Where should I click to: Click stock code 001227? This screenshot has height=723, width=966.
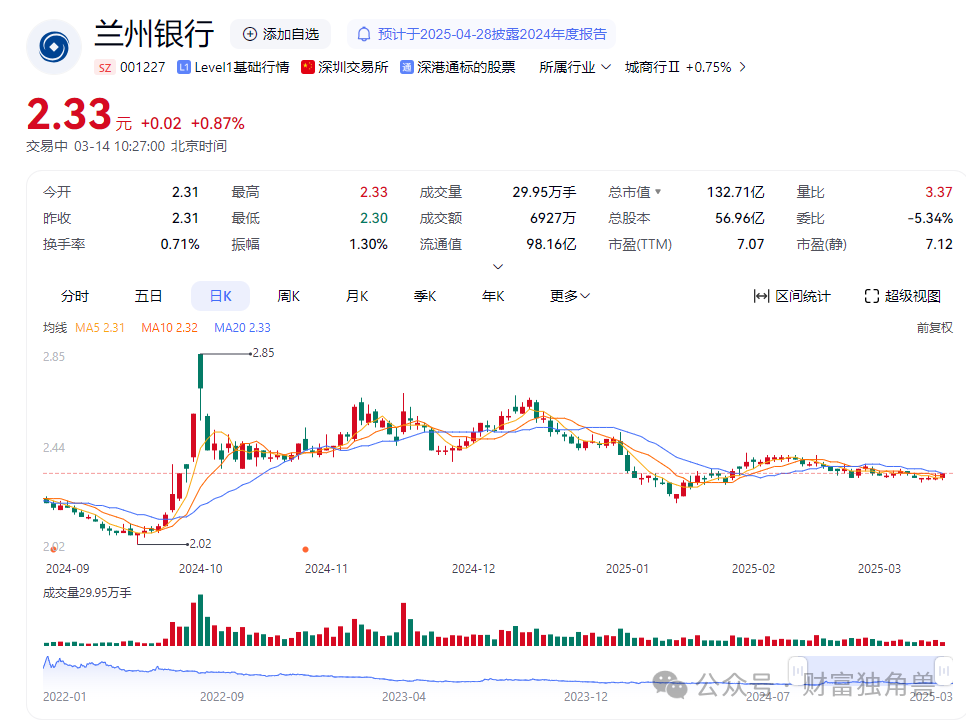[142, 67]
